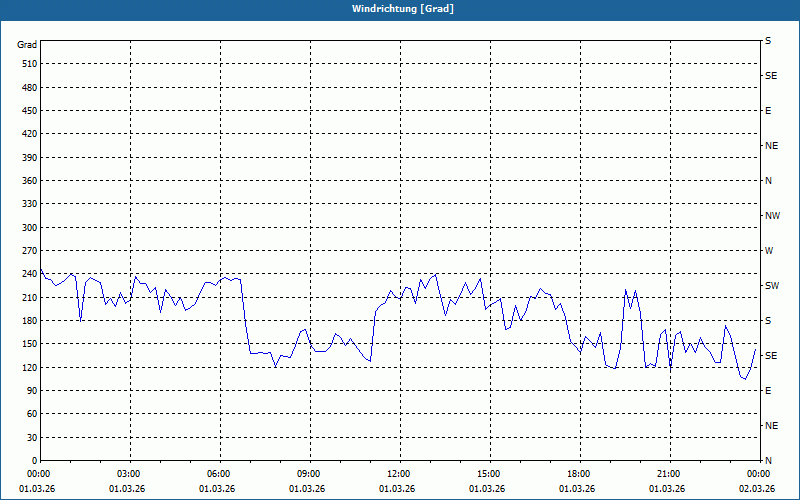
Task: Click the 03:00 time label
Action: pos(130,474)
